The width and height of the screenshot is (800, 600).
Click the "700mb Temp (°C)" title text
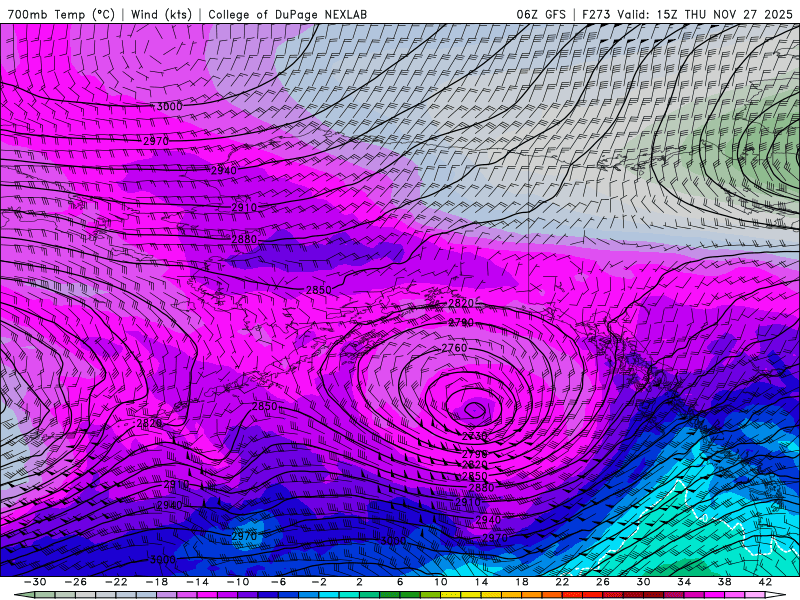point(61,14)
